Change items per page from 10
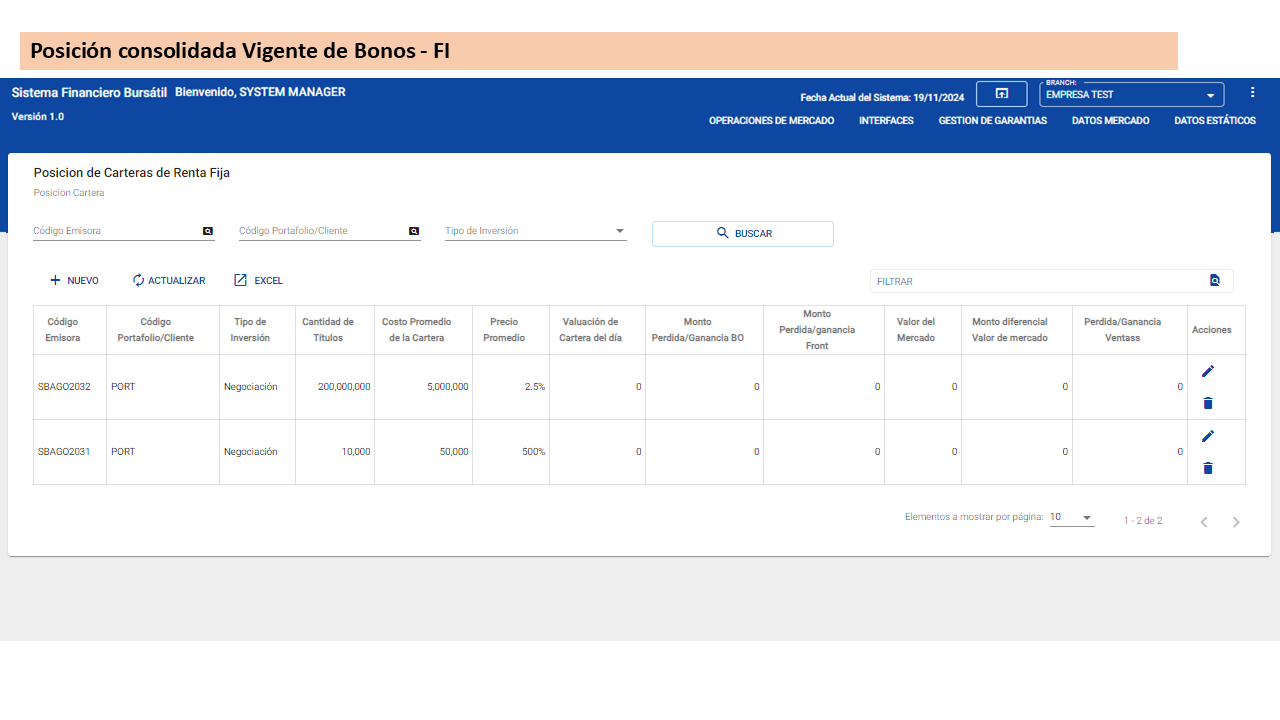Image resolution: width=1280 pixels, height=720 pixels. coord(1070,517)
